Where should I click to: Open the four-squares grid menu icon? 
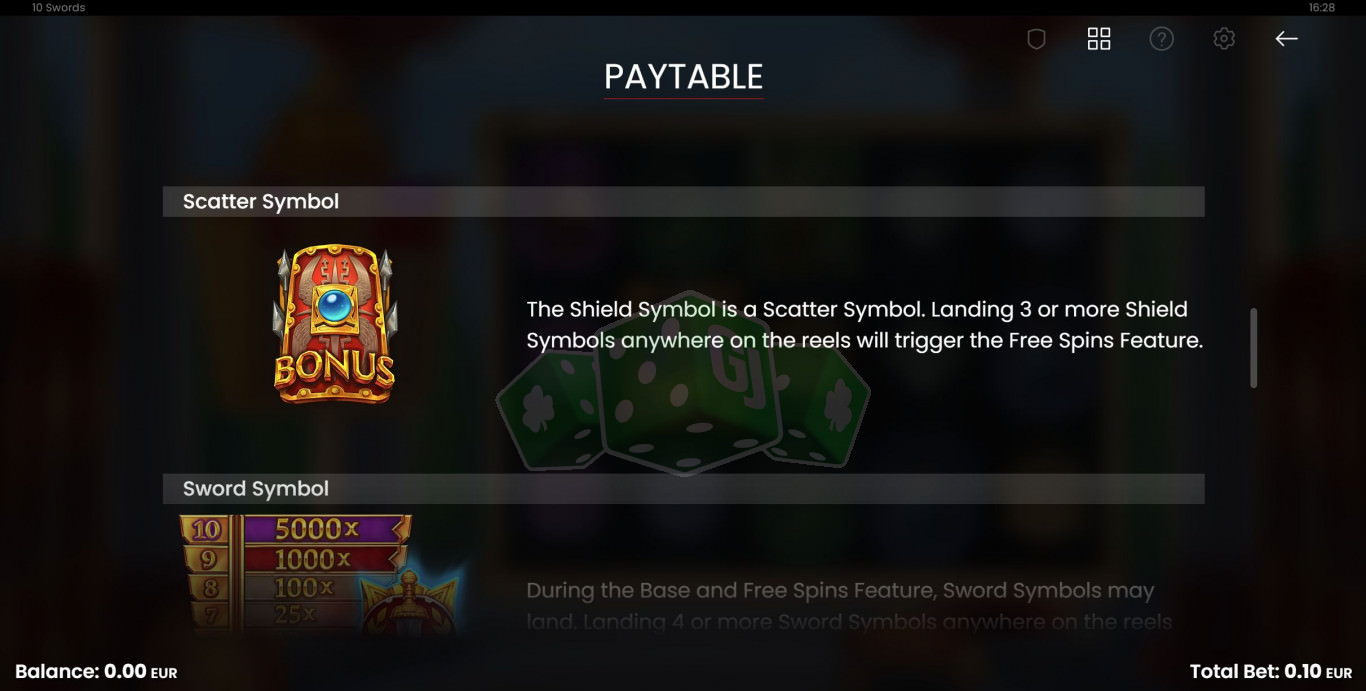pyautogui.click(x=1099, y=39)
